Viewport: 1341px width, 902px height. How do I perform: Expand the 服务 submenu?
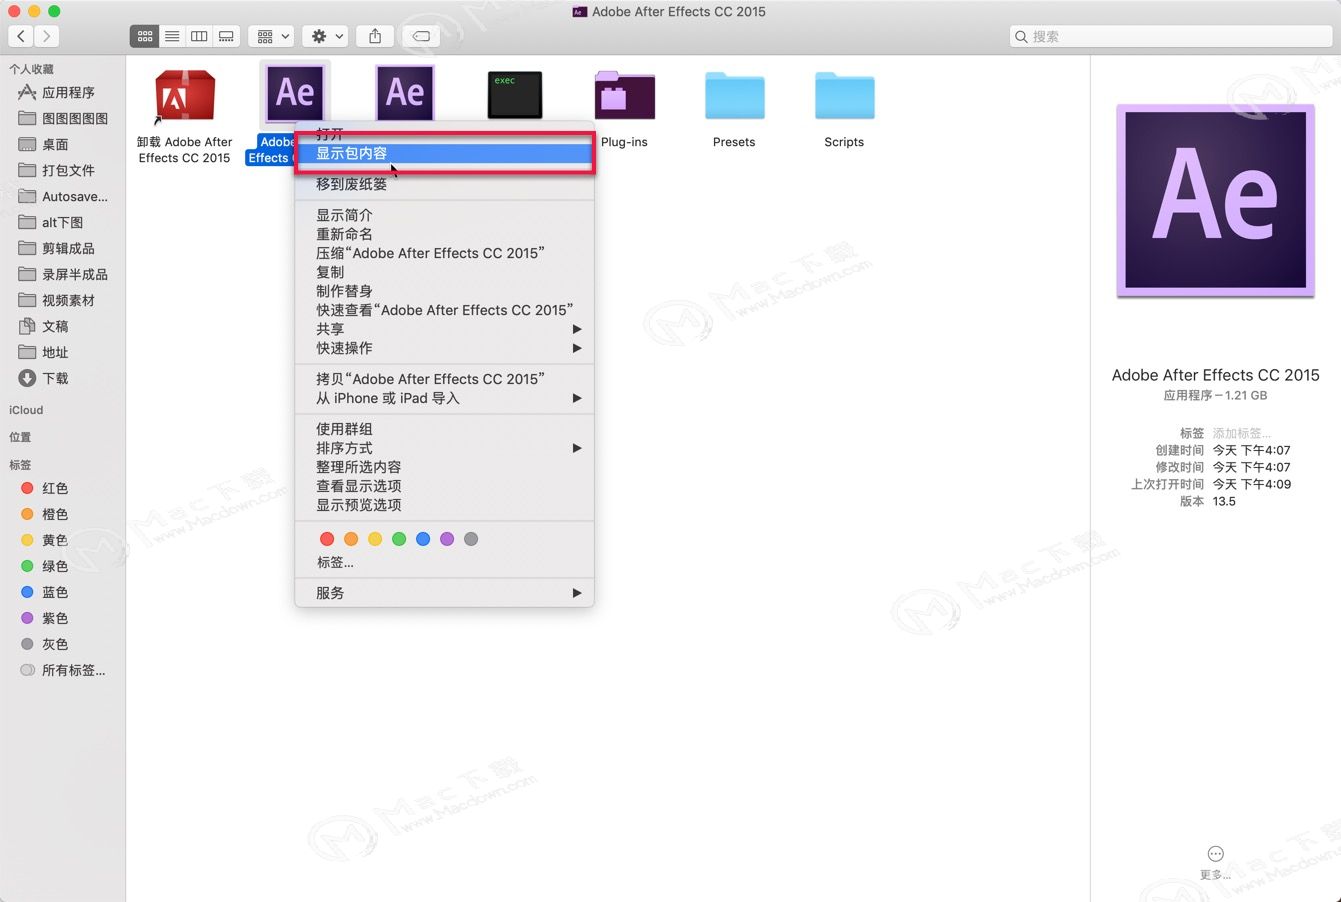pyautogui.click(x=444, y=593)
